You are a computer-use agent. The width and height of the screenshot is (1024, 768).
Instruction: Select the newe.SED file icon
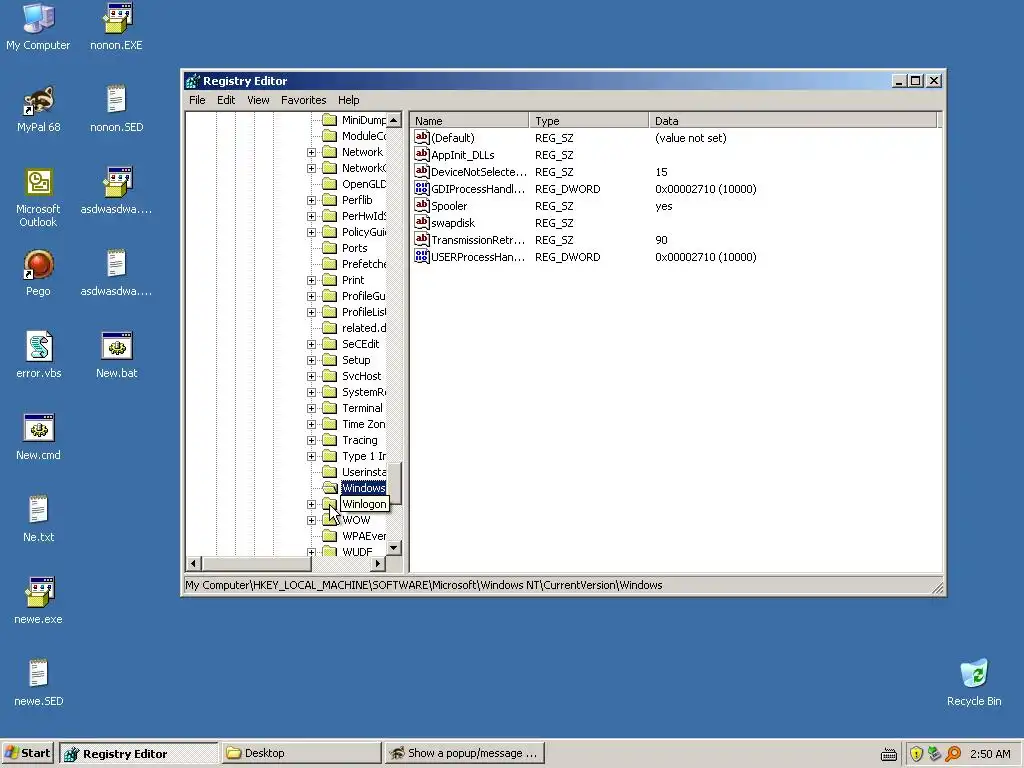coord(38,675)
